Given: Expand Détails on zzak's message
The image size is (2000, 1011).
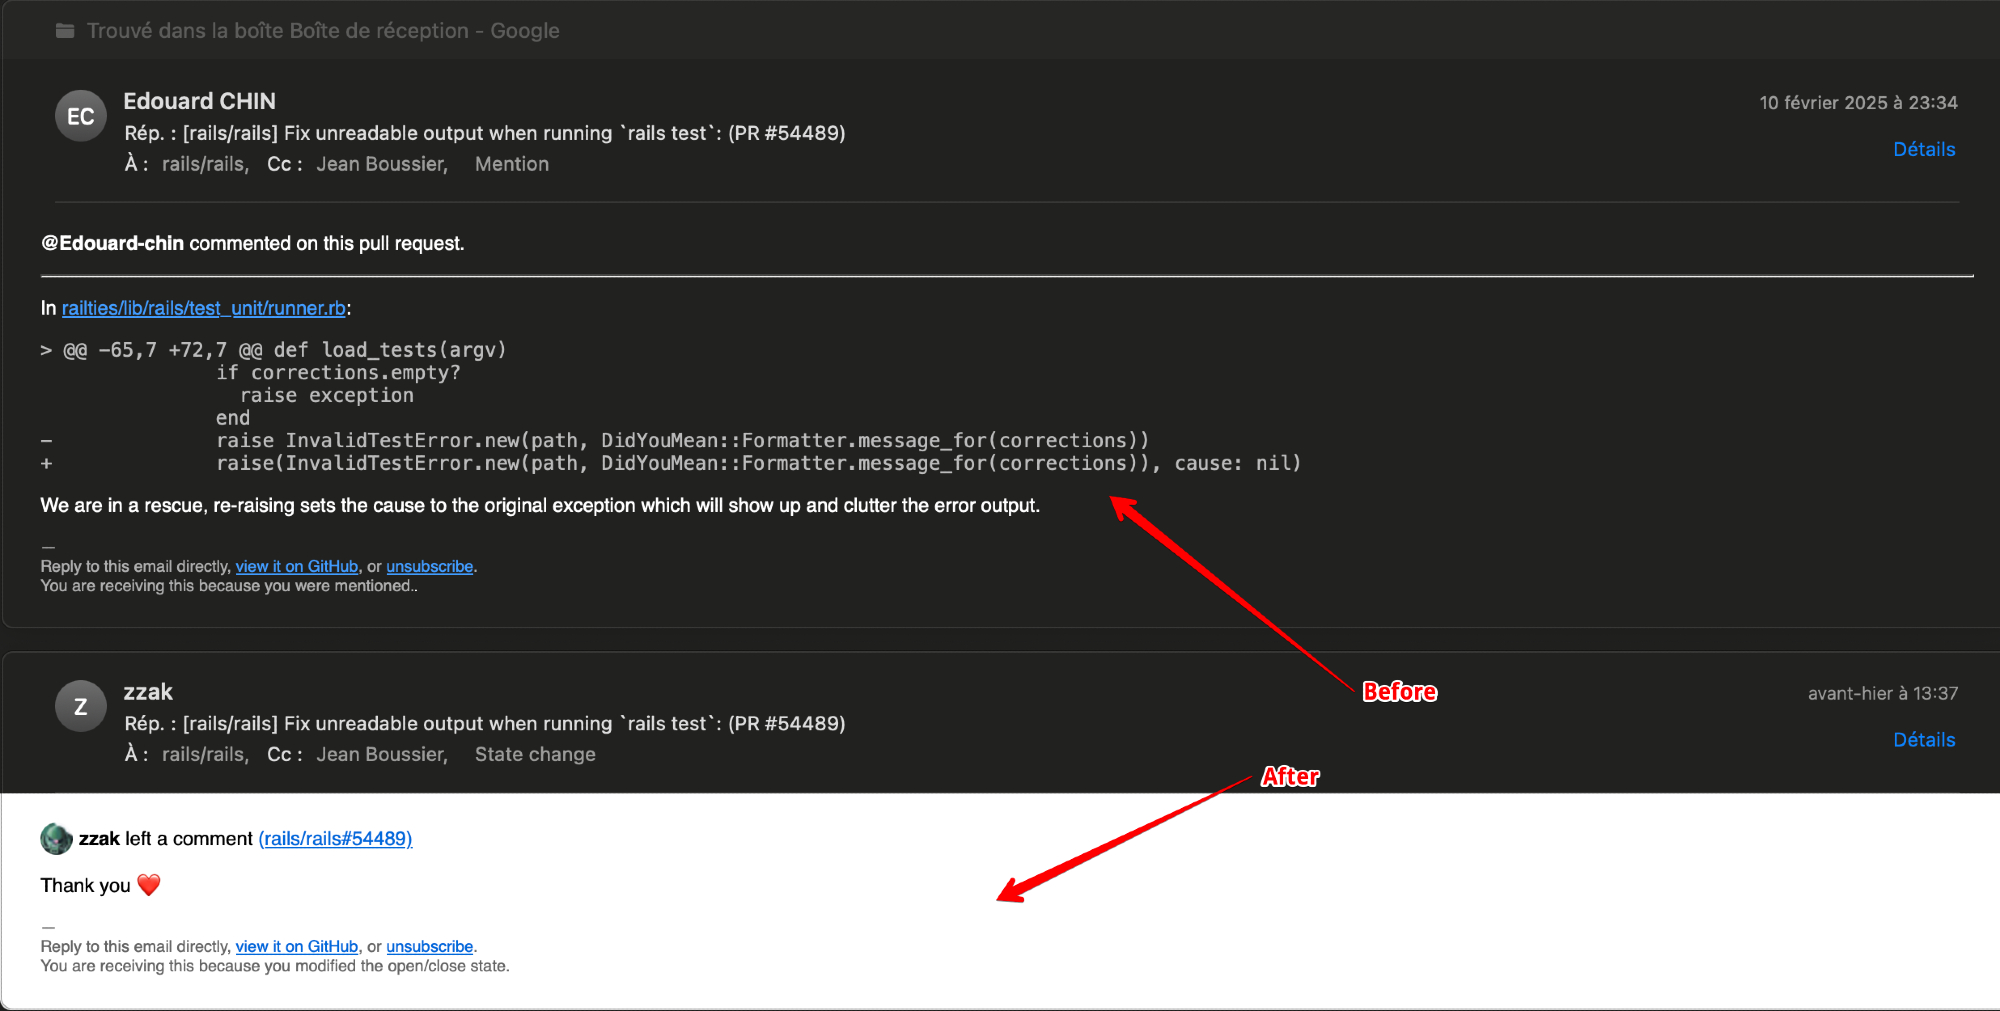Looking at the screenshot, I should coord(1923,740).
